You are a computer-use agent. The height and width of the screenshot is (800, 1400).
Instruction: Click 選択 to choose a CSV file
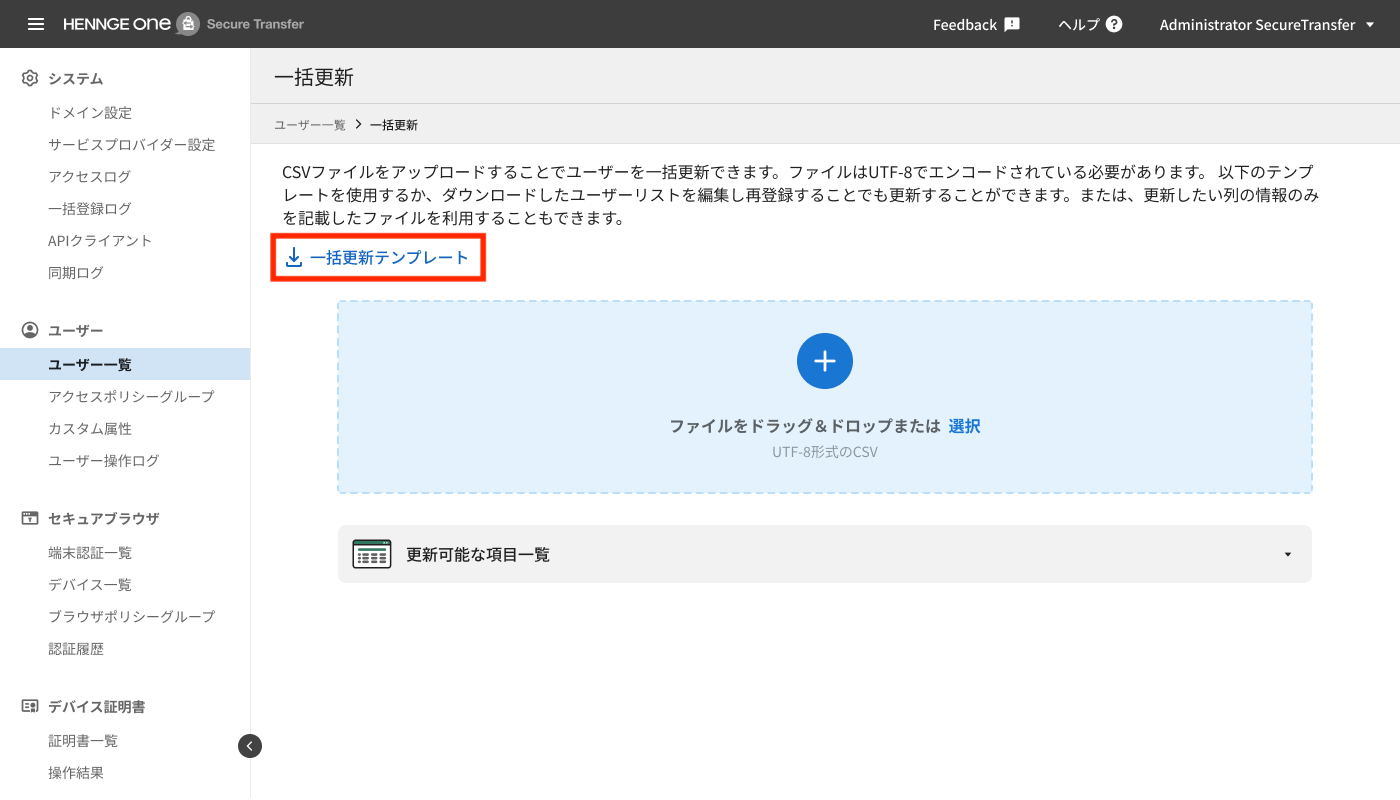(x=964, y=425)
